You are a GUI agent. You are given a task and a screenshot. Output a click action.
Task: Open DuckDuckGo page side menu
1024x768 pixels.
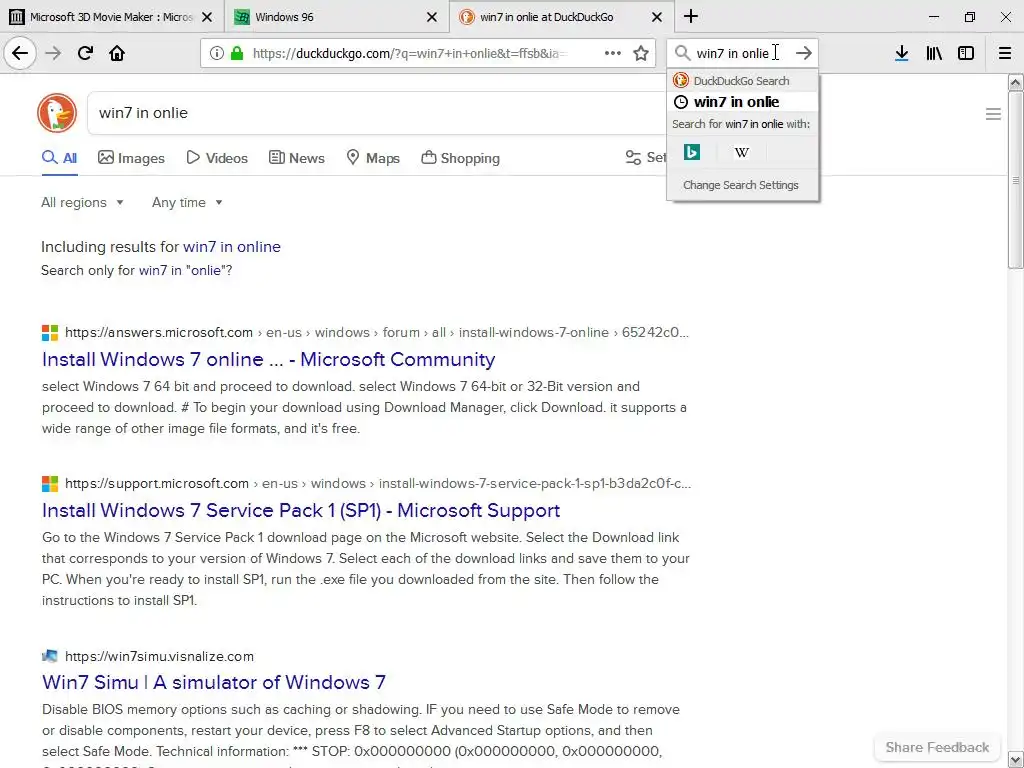pos(993,114)
